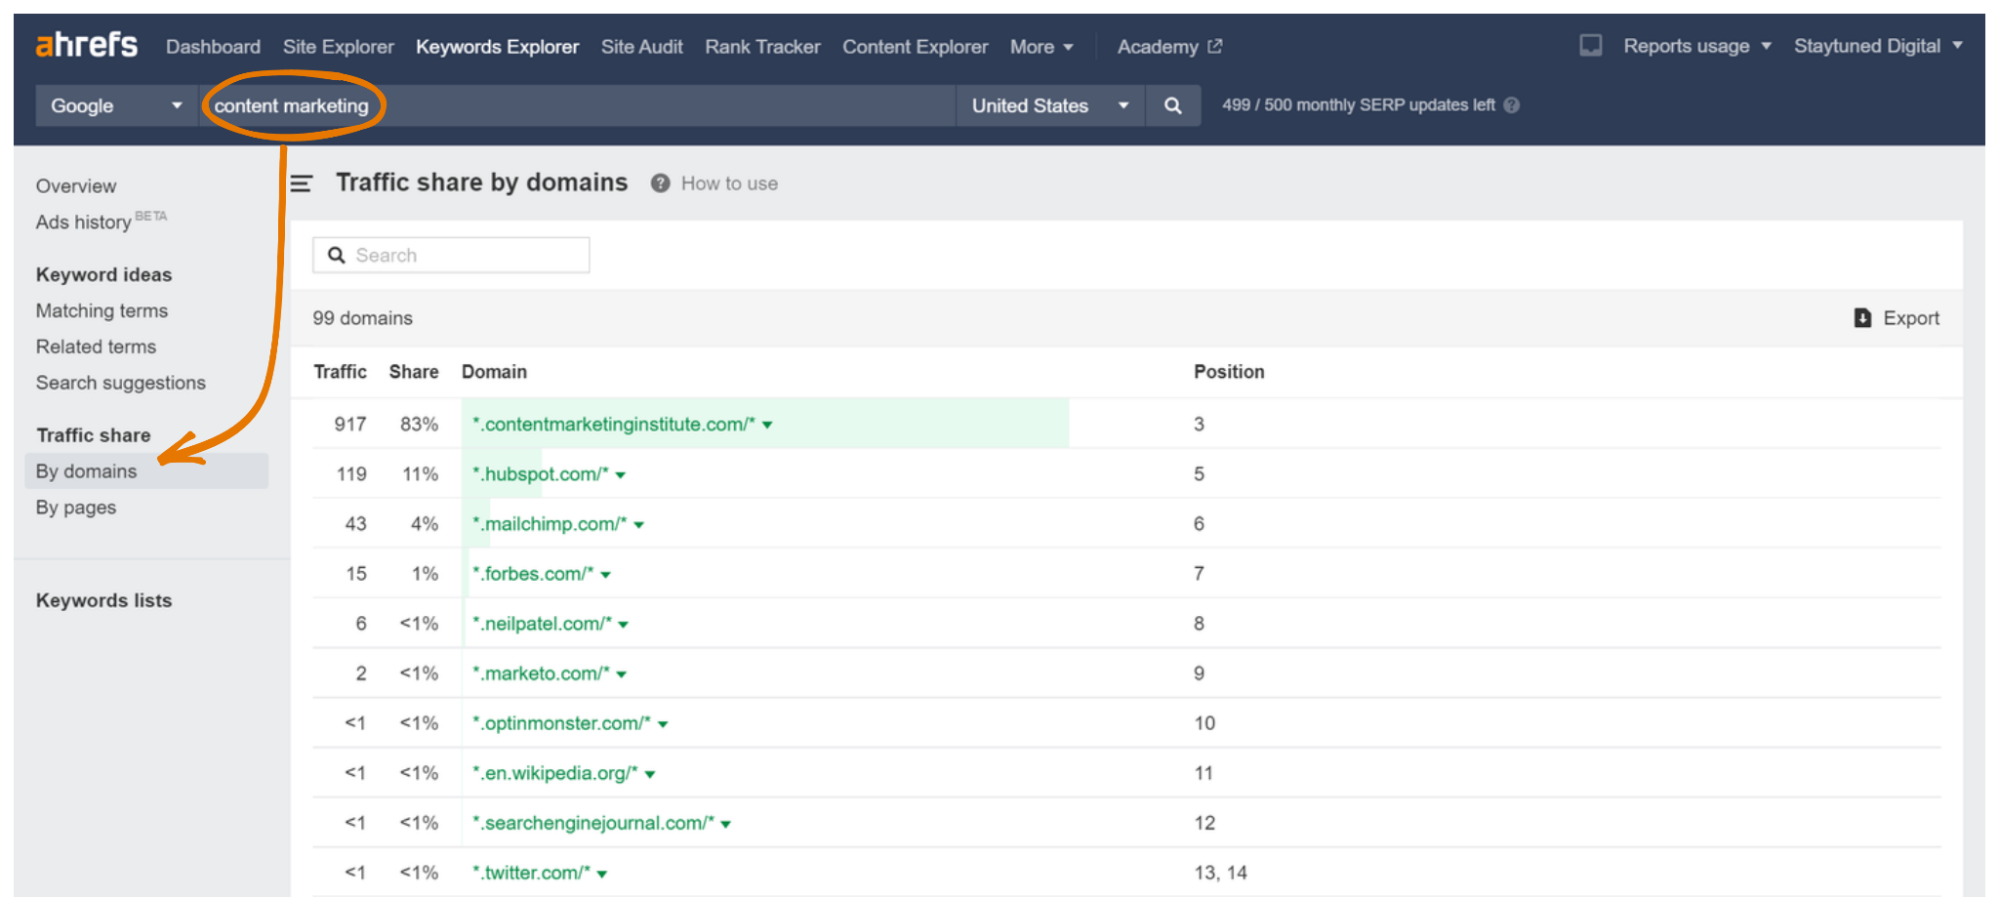
Task: Click the 917 traffic value
Action: (350, 424)
